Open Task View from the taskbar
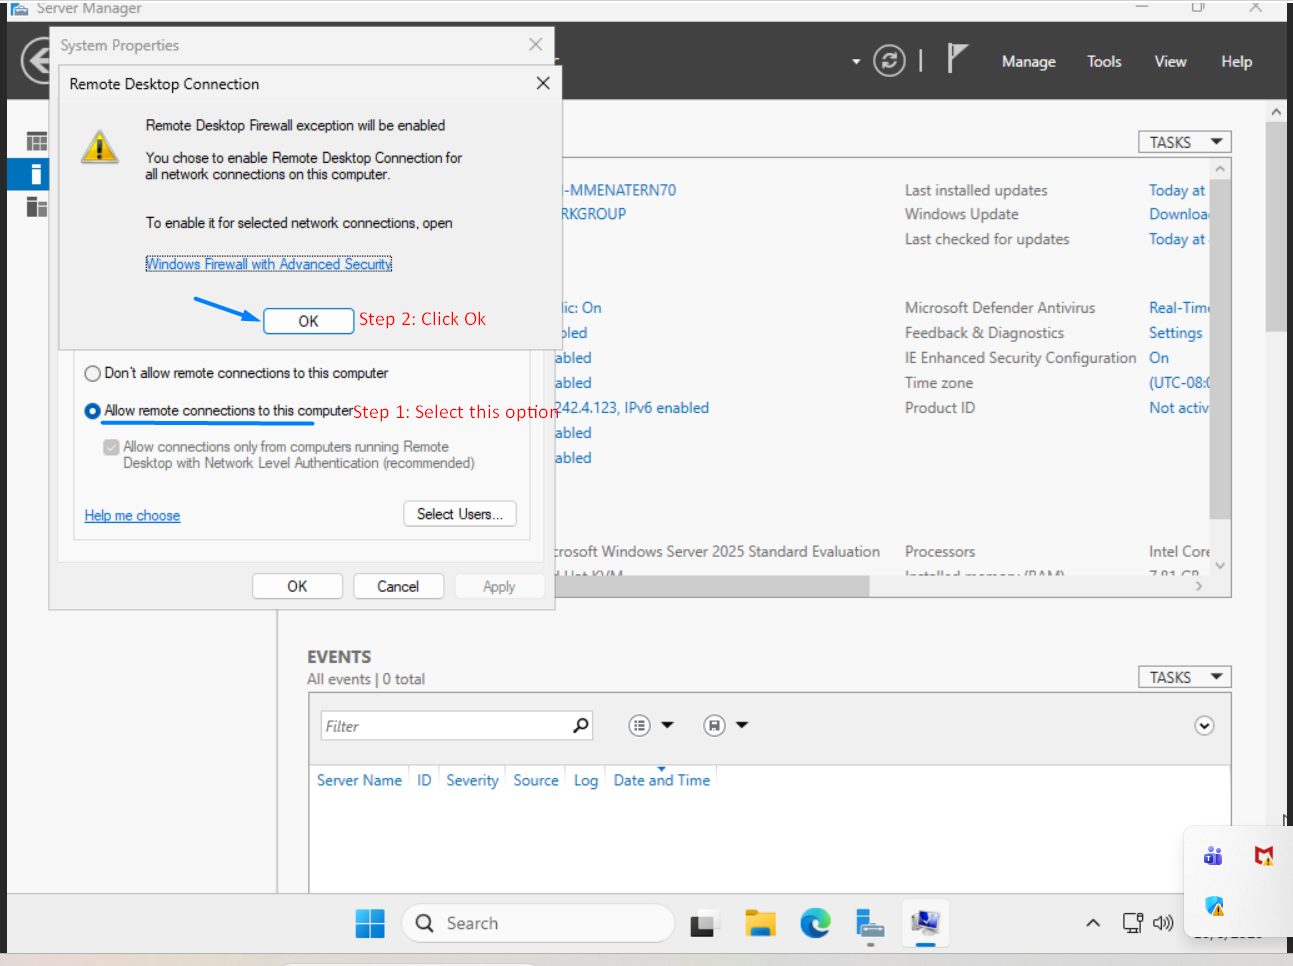The height and width of the screenshot is (966, 1293). pos(703,924)
